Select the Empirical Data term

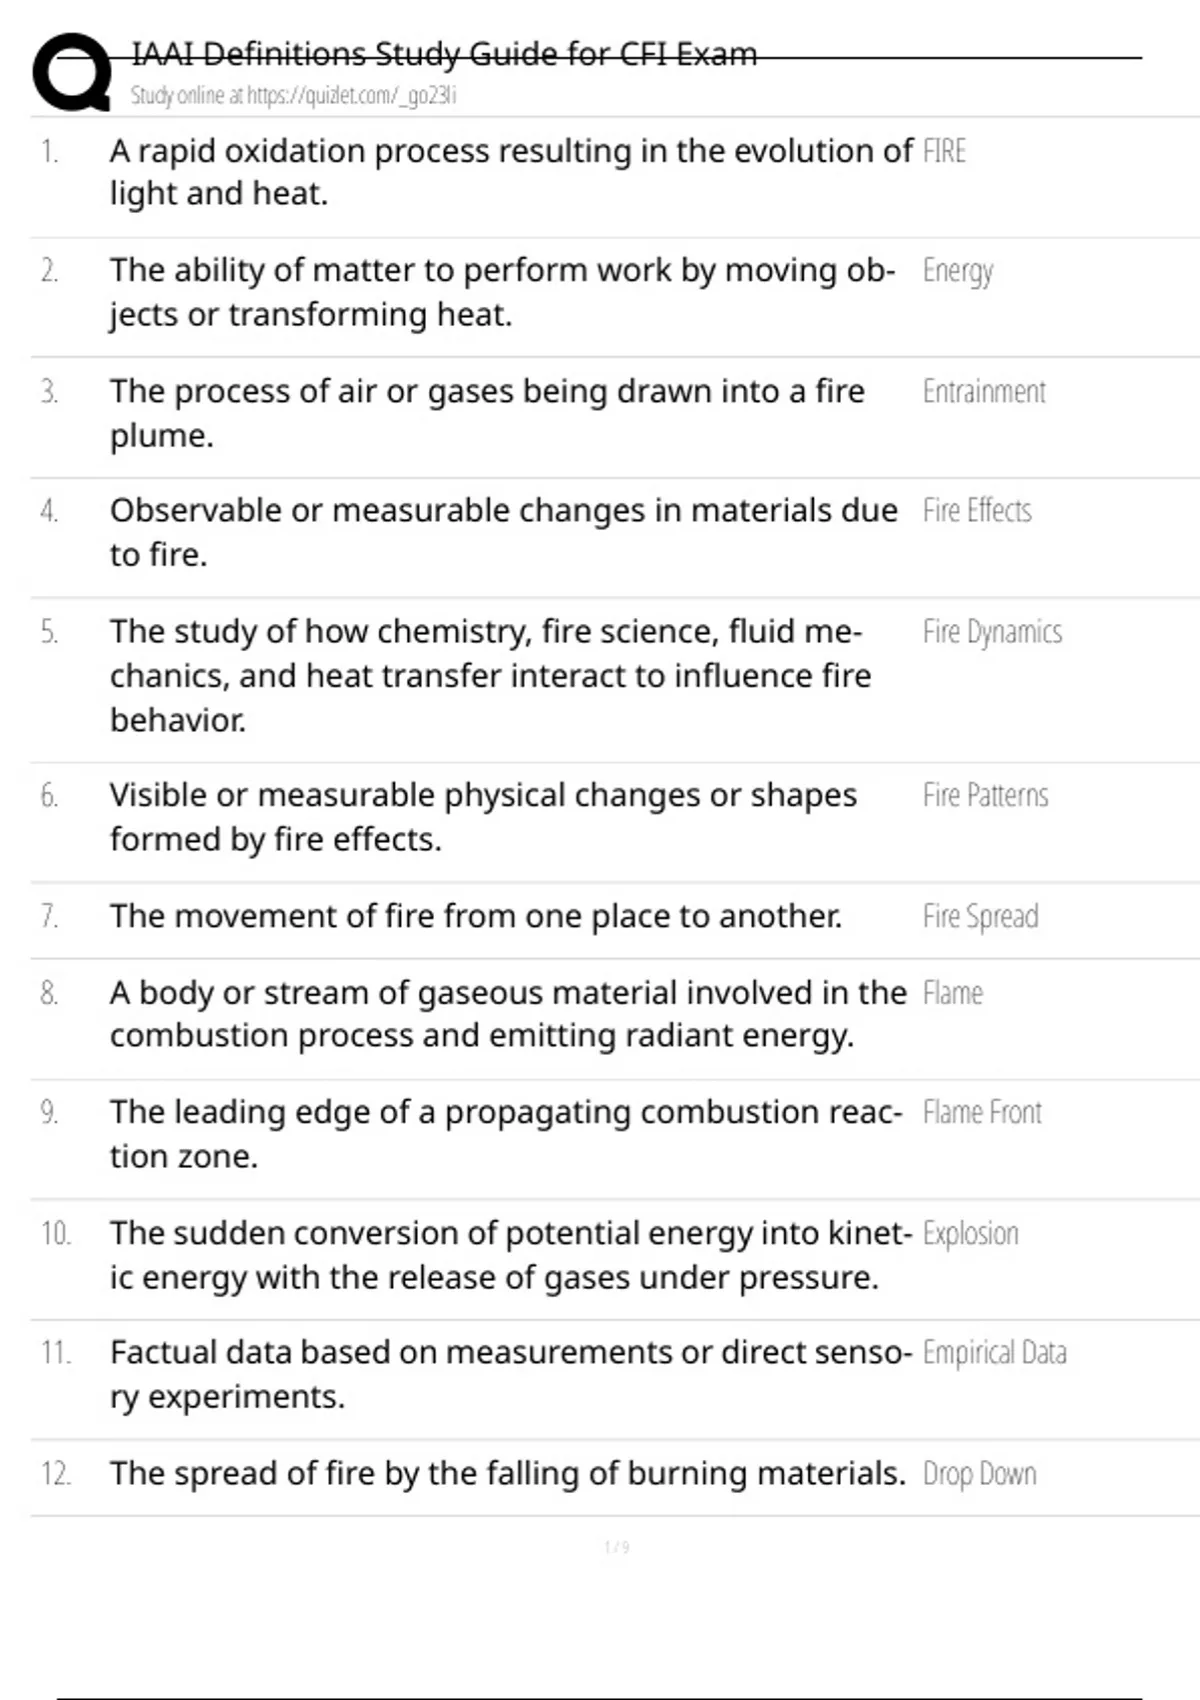[x=994, y=1353]
